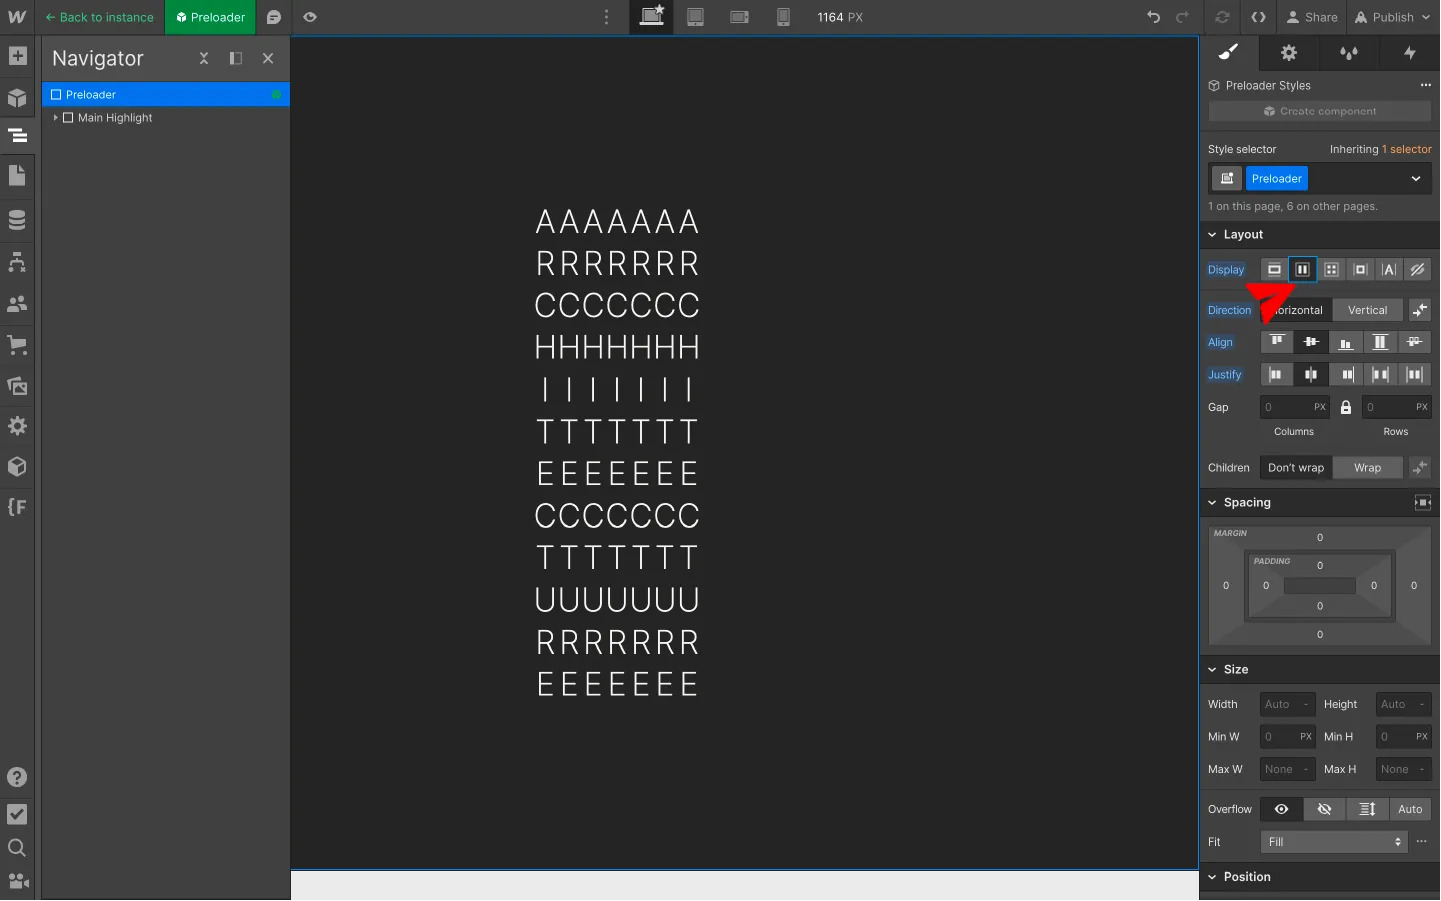
Task: Collapse the Spacing section
Action: [1212, 503]
